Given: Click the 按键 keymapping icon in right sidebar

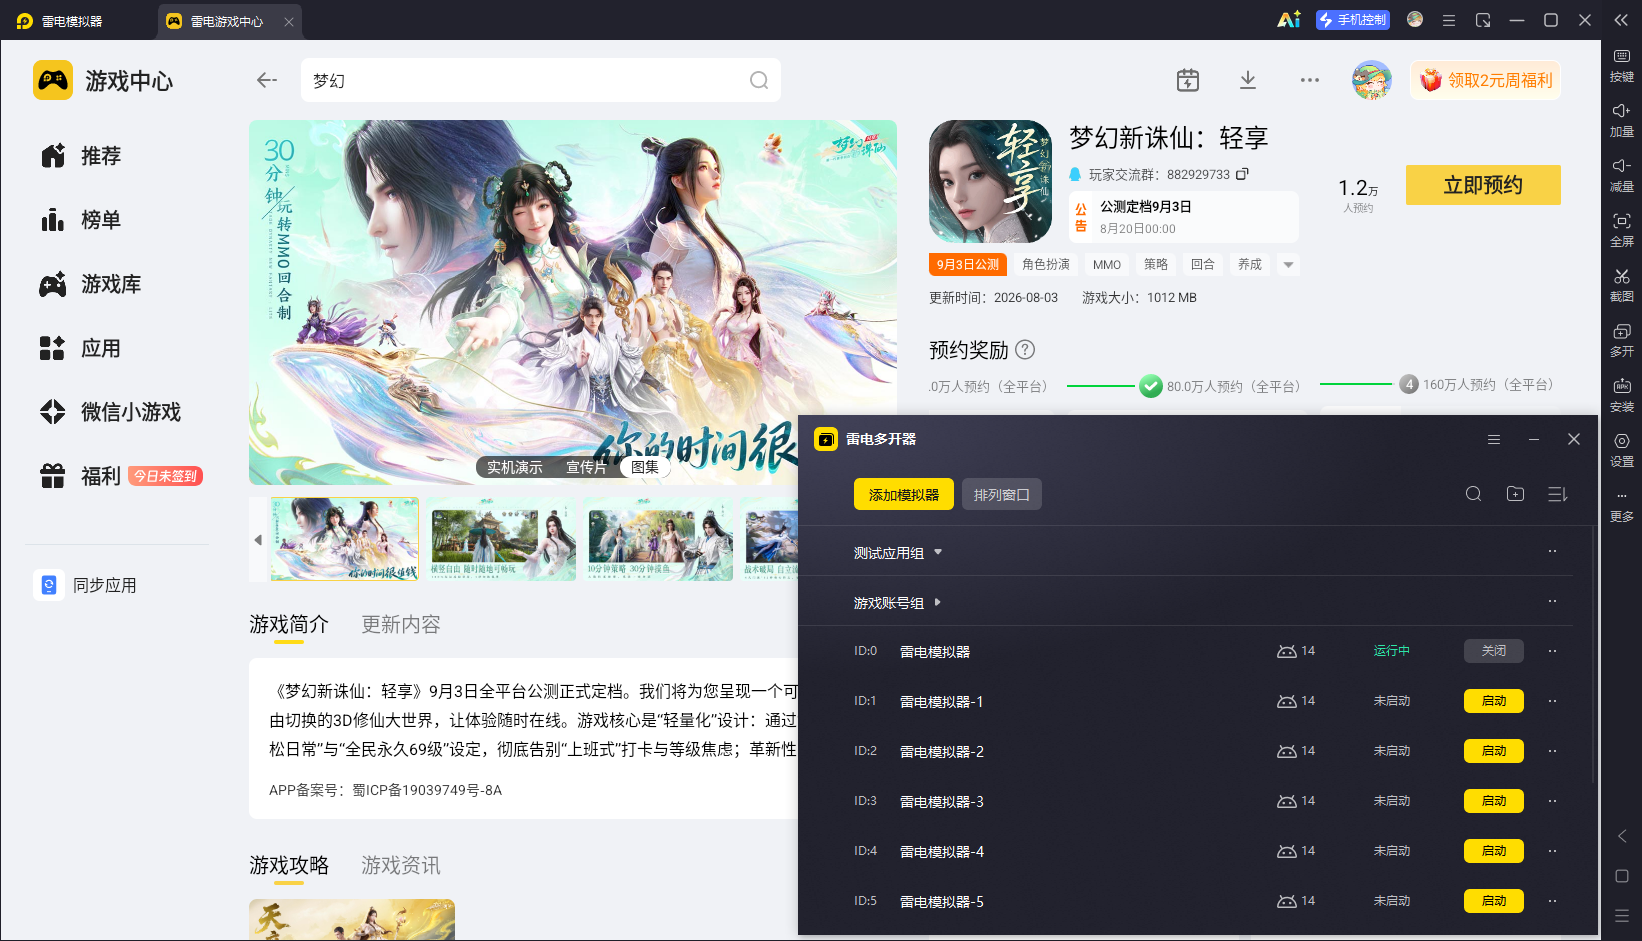Looking at the screenshot, I should pyautogui.click(x=1622, y=66).
